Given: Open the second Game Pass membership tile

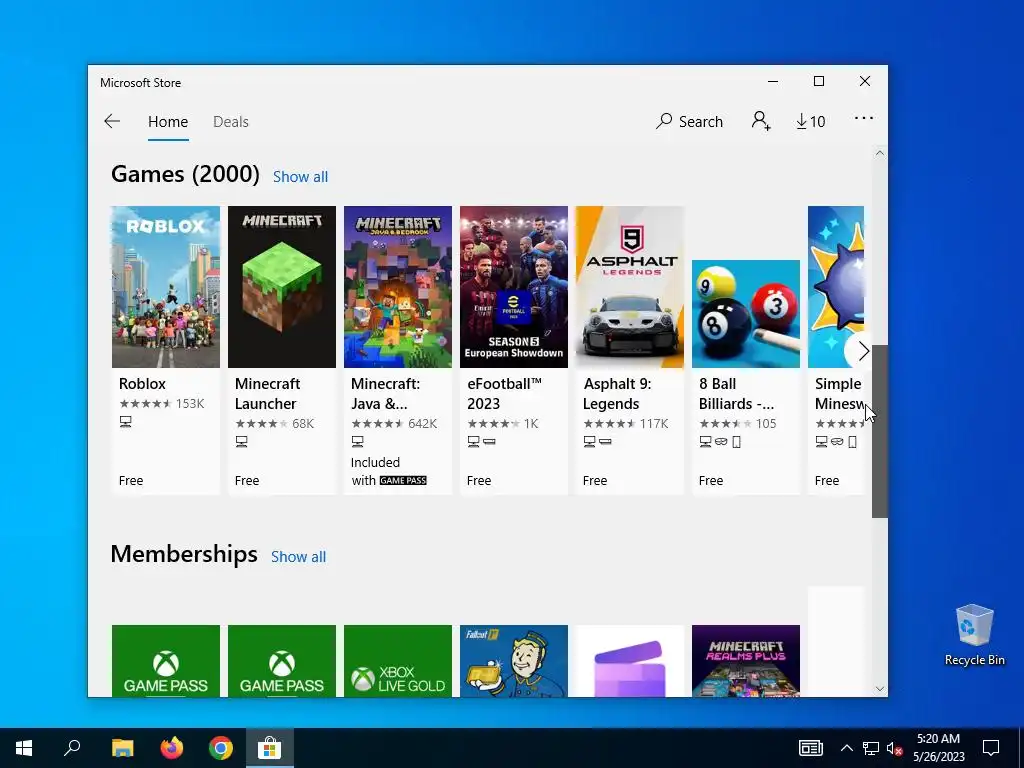Looking at the screenshot, I should tap(281, 661).
